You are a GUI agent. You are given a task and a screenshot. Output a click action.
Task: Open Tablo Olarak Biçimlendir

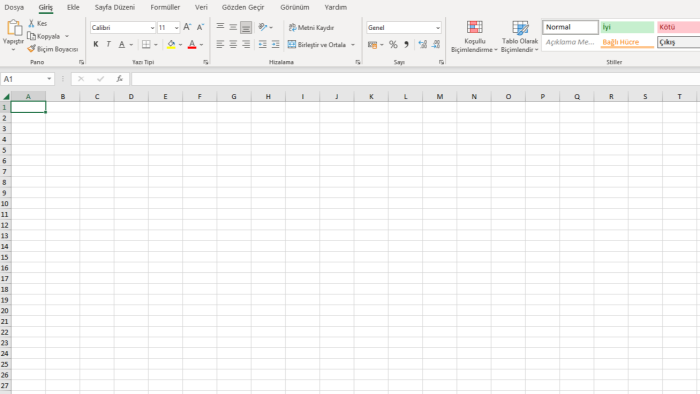(x=520, y=37)
